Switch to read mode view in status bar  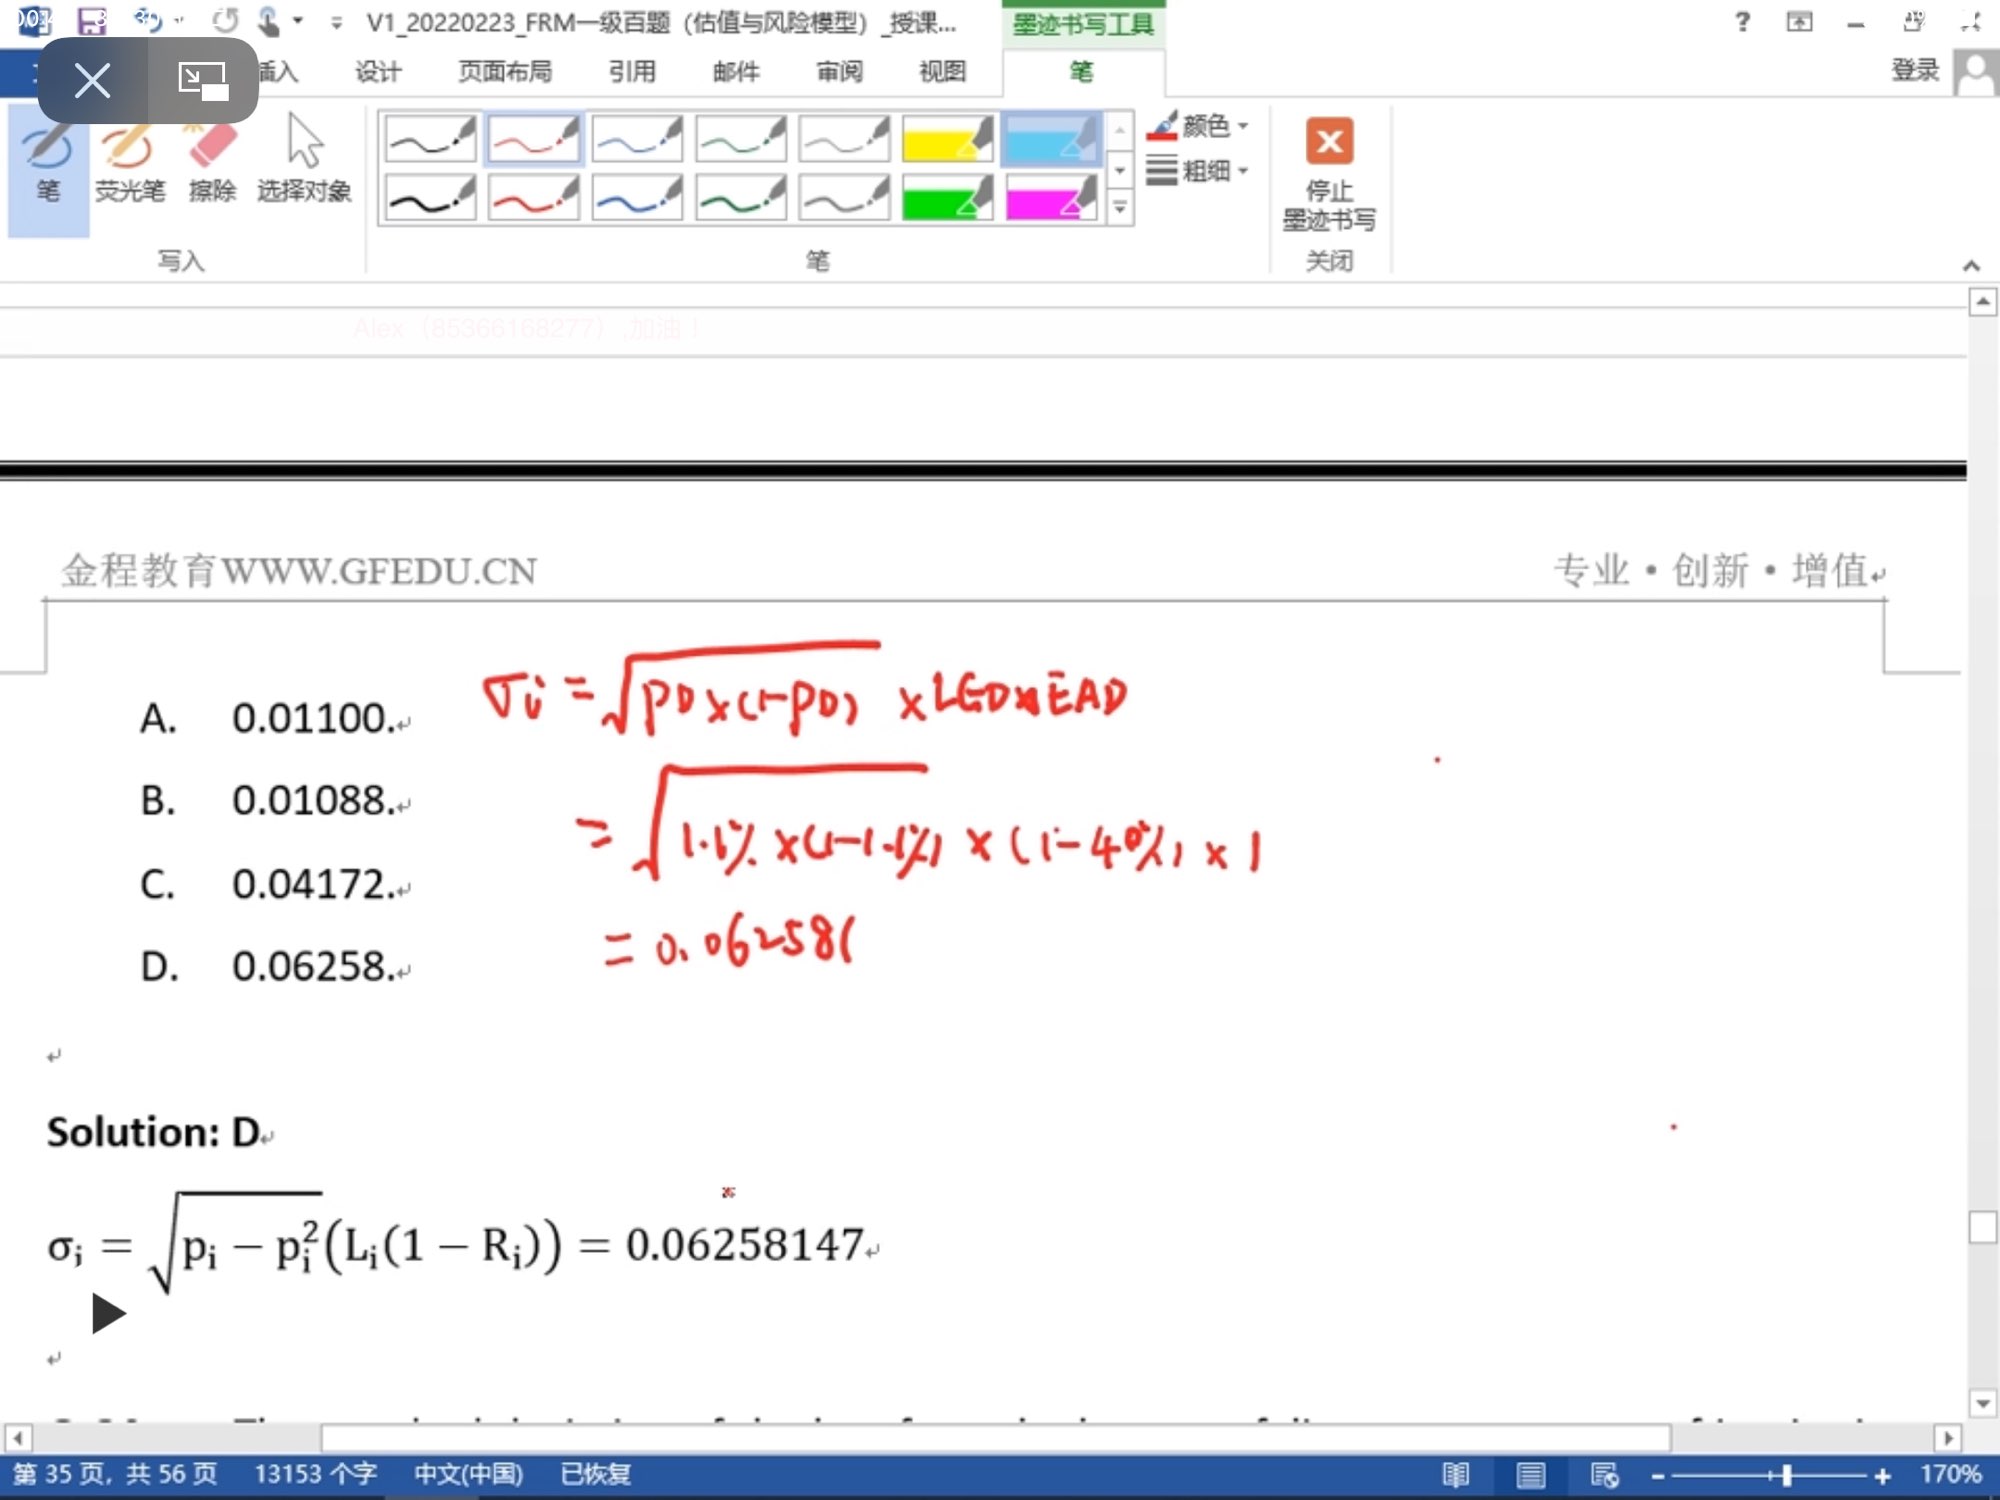tap(1456, 1474)
